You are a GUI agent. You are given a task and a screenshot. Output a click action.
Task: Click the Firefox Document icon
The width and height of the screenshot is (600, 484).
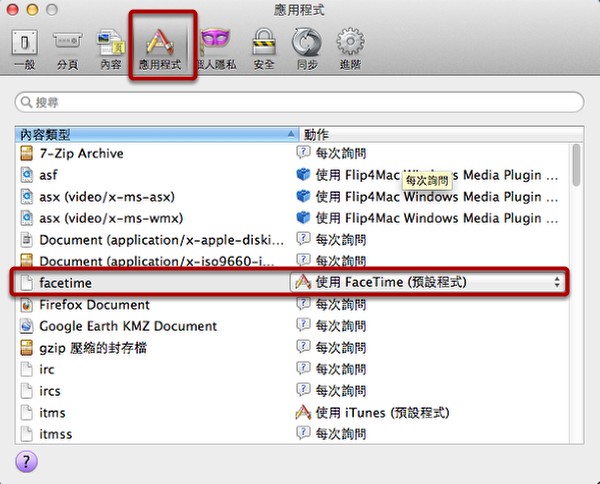tap(26, 305)
